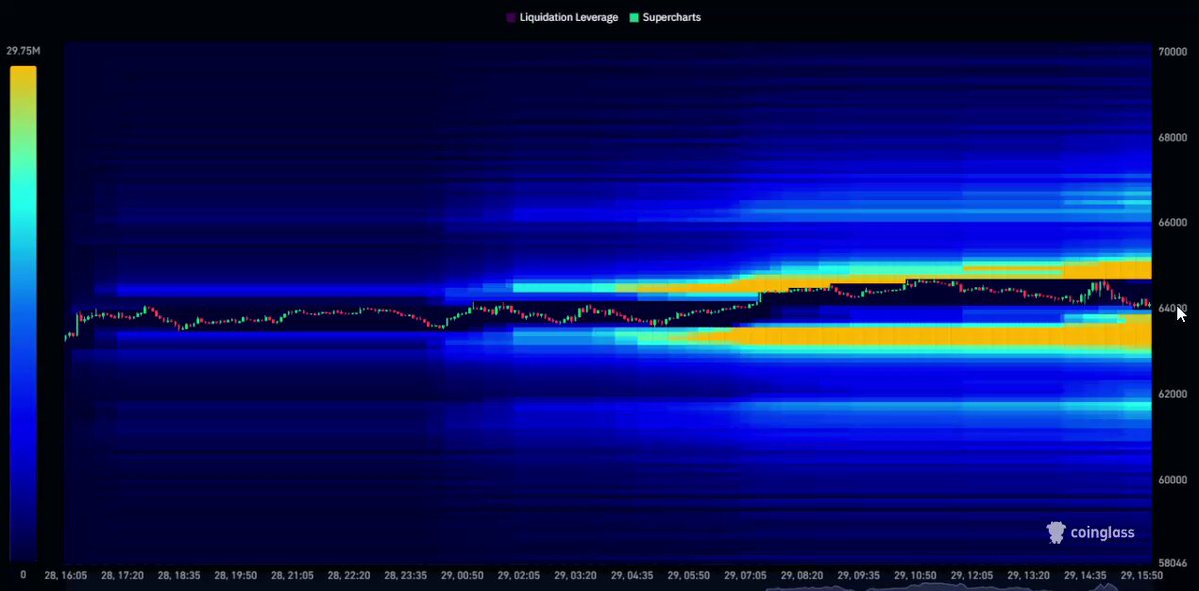Click the "29, 14:35" time label
1199x591 pixels.
click(1086, 575)
